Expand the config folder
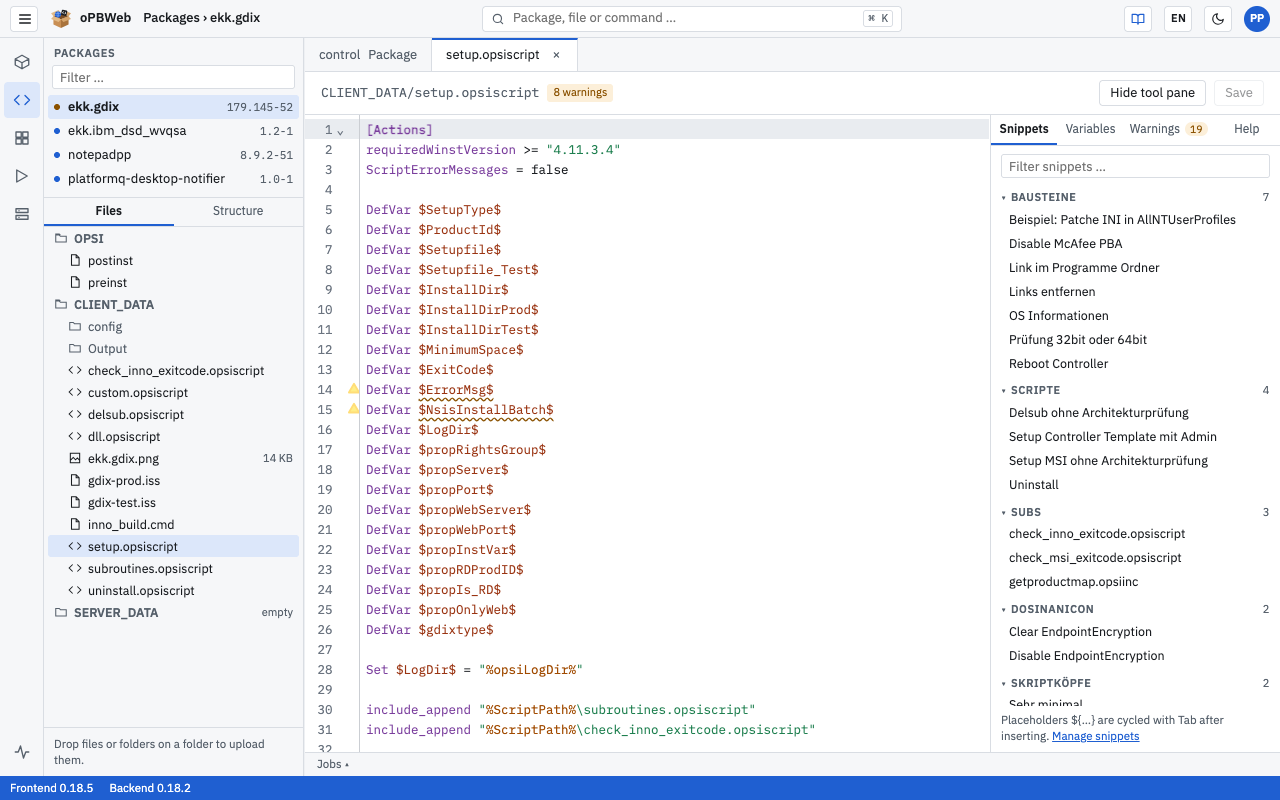The height and width of the screenshot is (800, 1280). (173, 326)
